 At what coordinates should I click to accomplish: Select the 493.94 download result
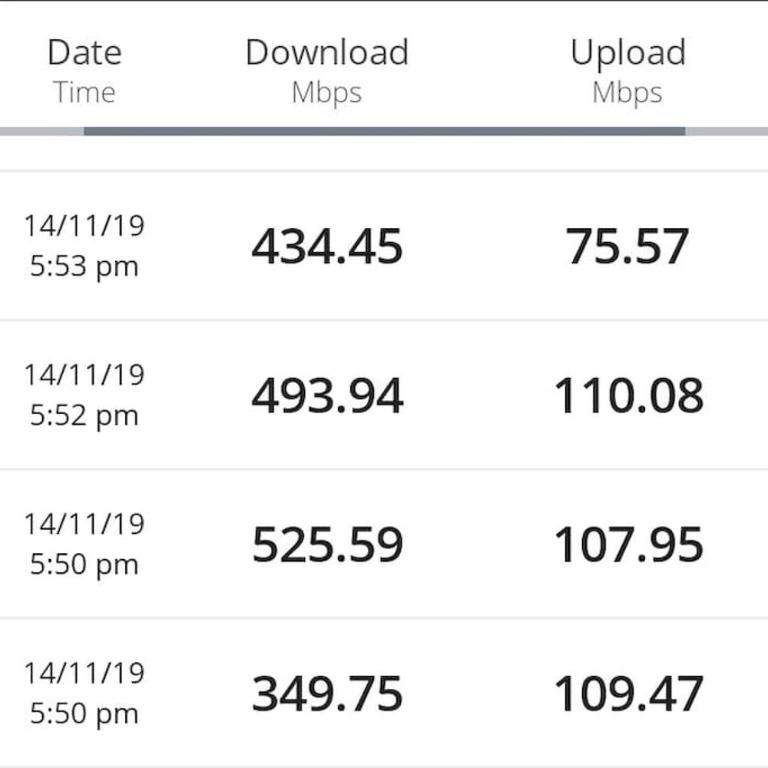(x=327, y=395)
